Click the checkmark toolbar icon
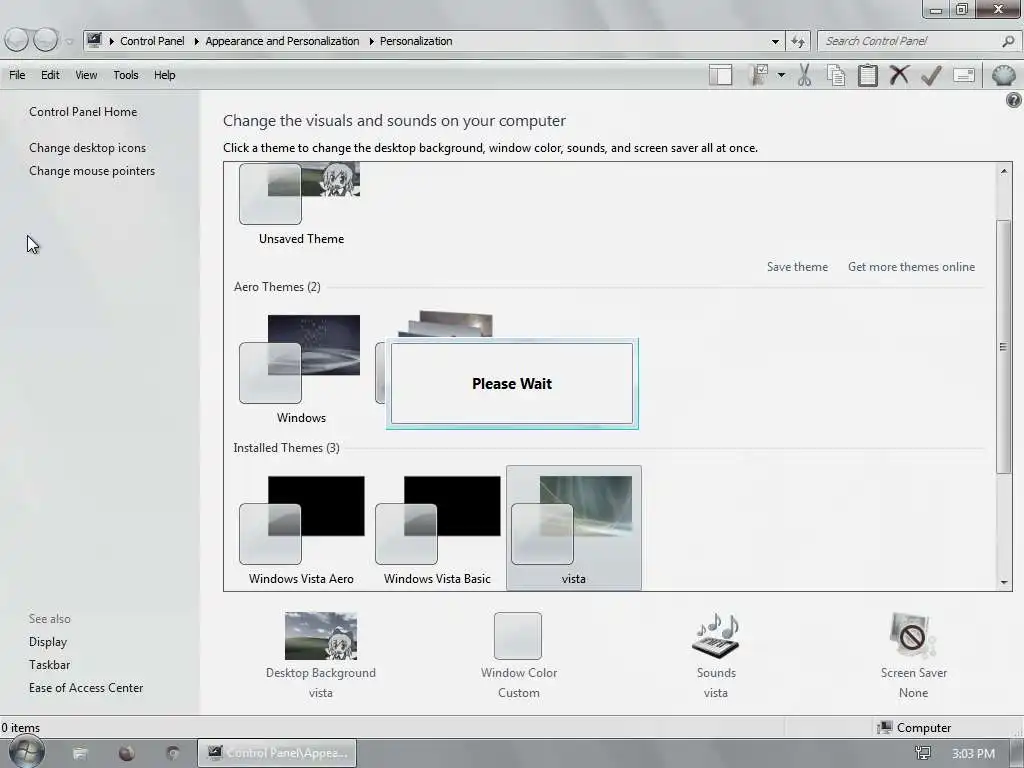The image size is (1024, 768). click(931, 76)
